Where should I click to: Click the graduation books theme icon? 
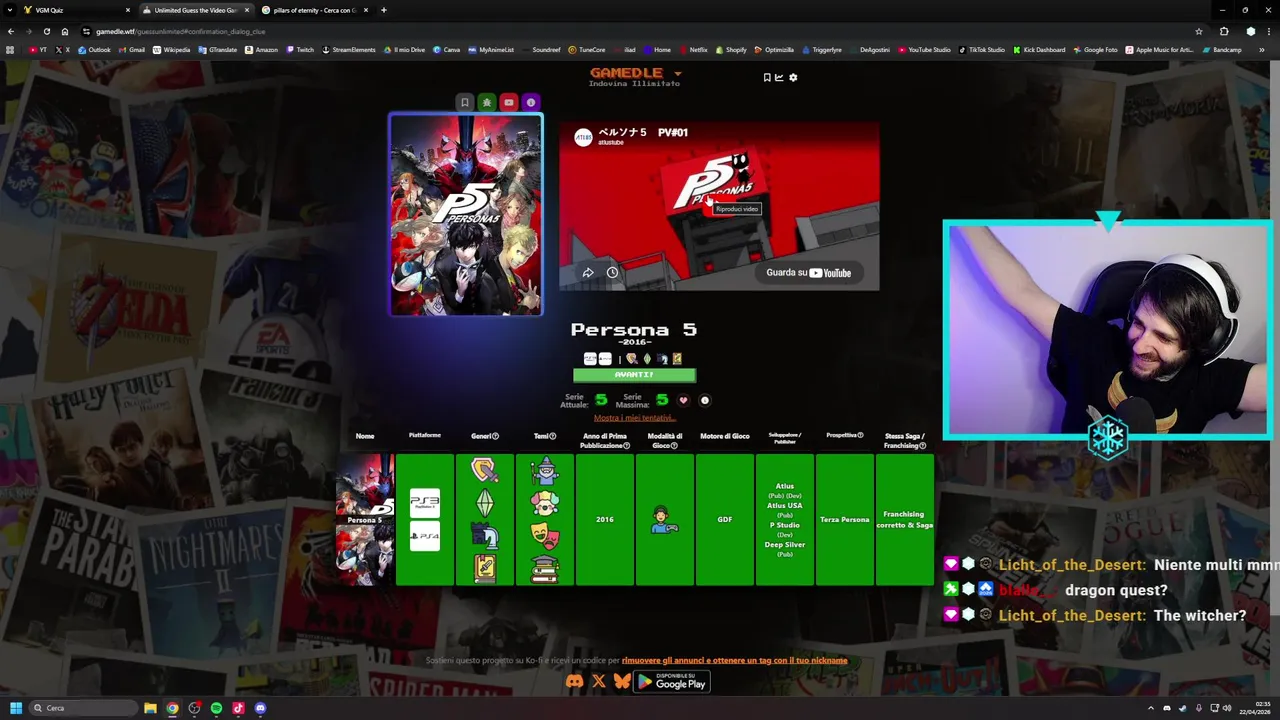coord(545,569)
